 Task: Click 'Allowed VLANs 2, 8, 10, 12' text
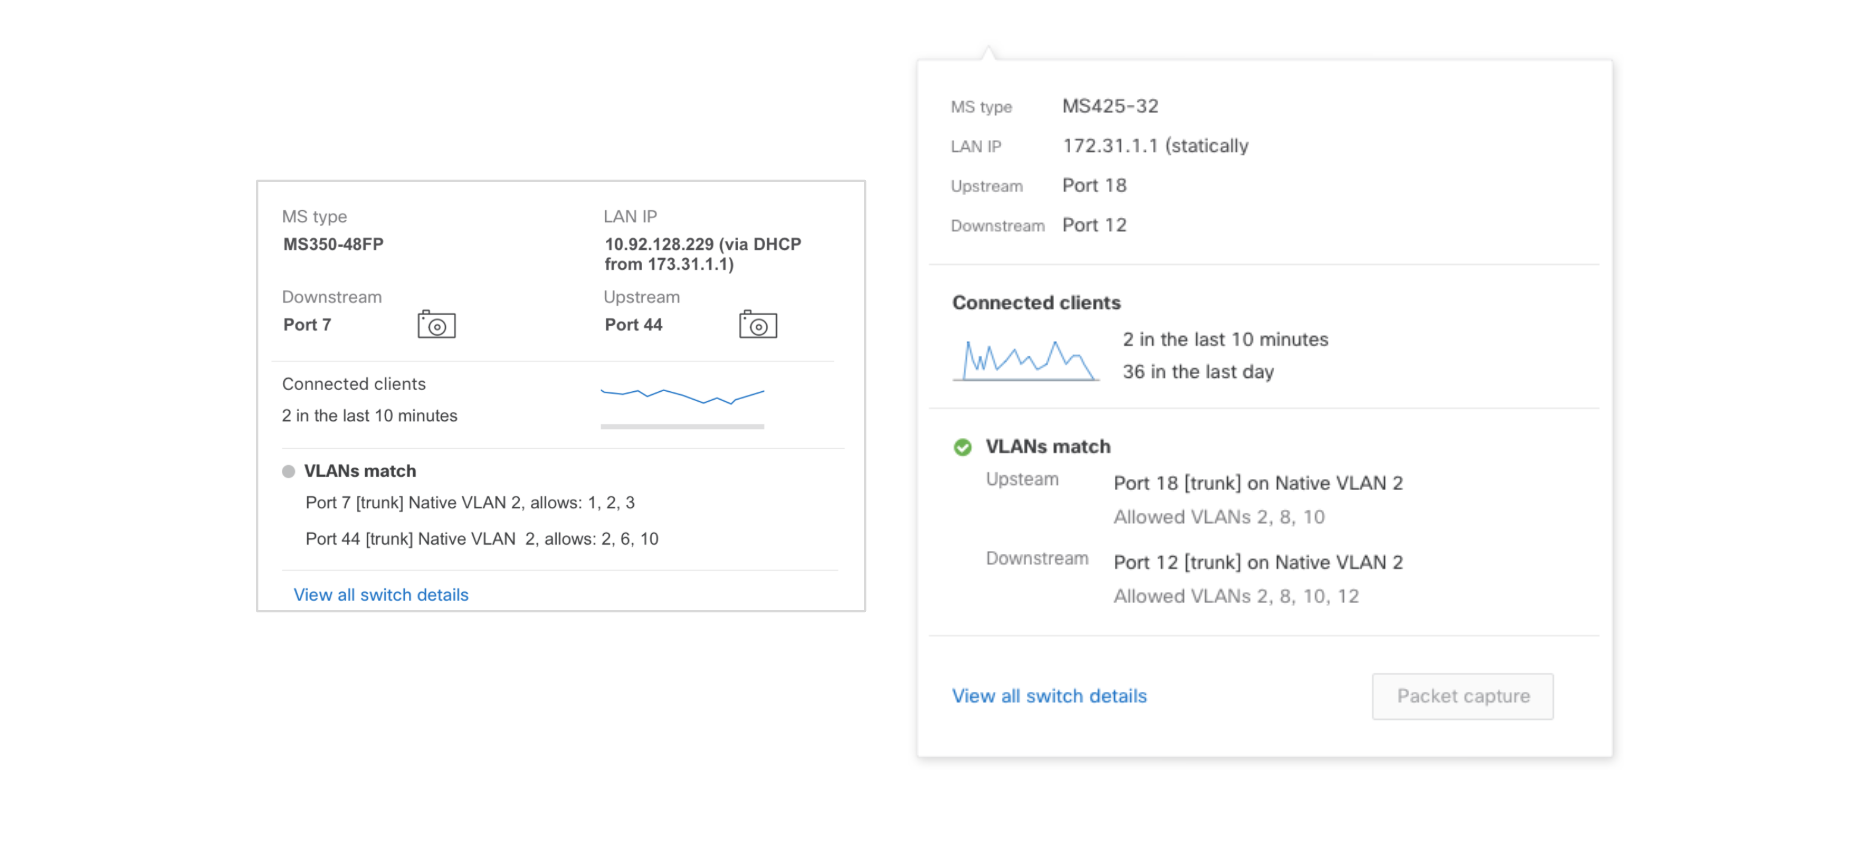tap(1236, 596)
